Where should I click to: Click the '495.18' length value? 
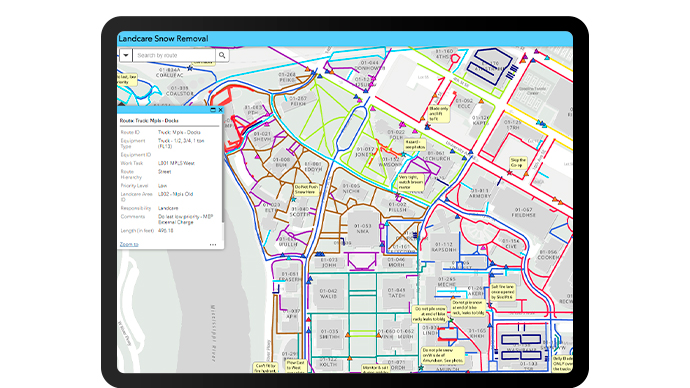(165, 231)
